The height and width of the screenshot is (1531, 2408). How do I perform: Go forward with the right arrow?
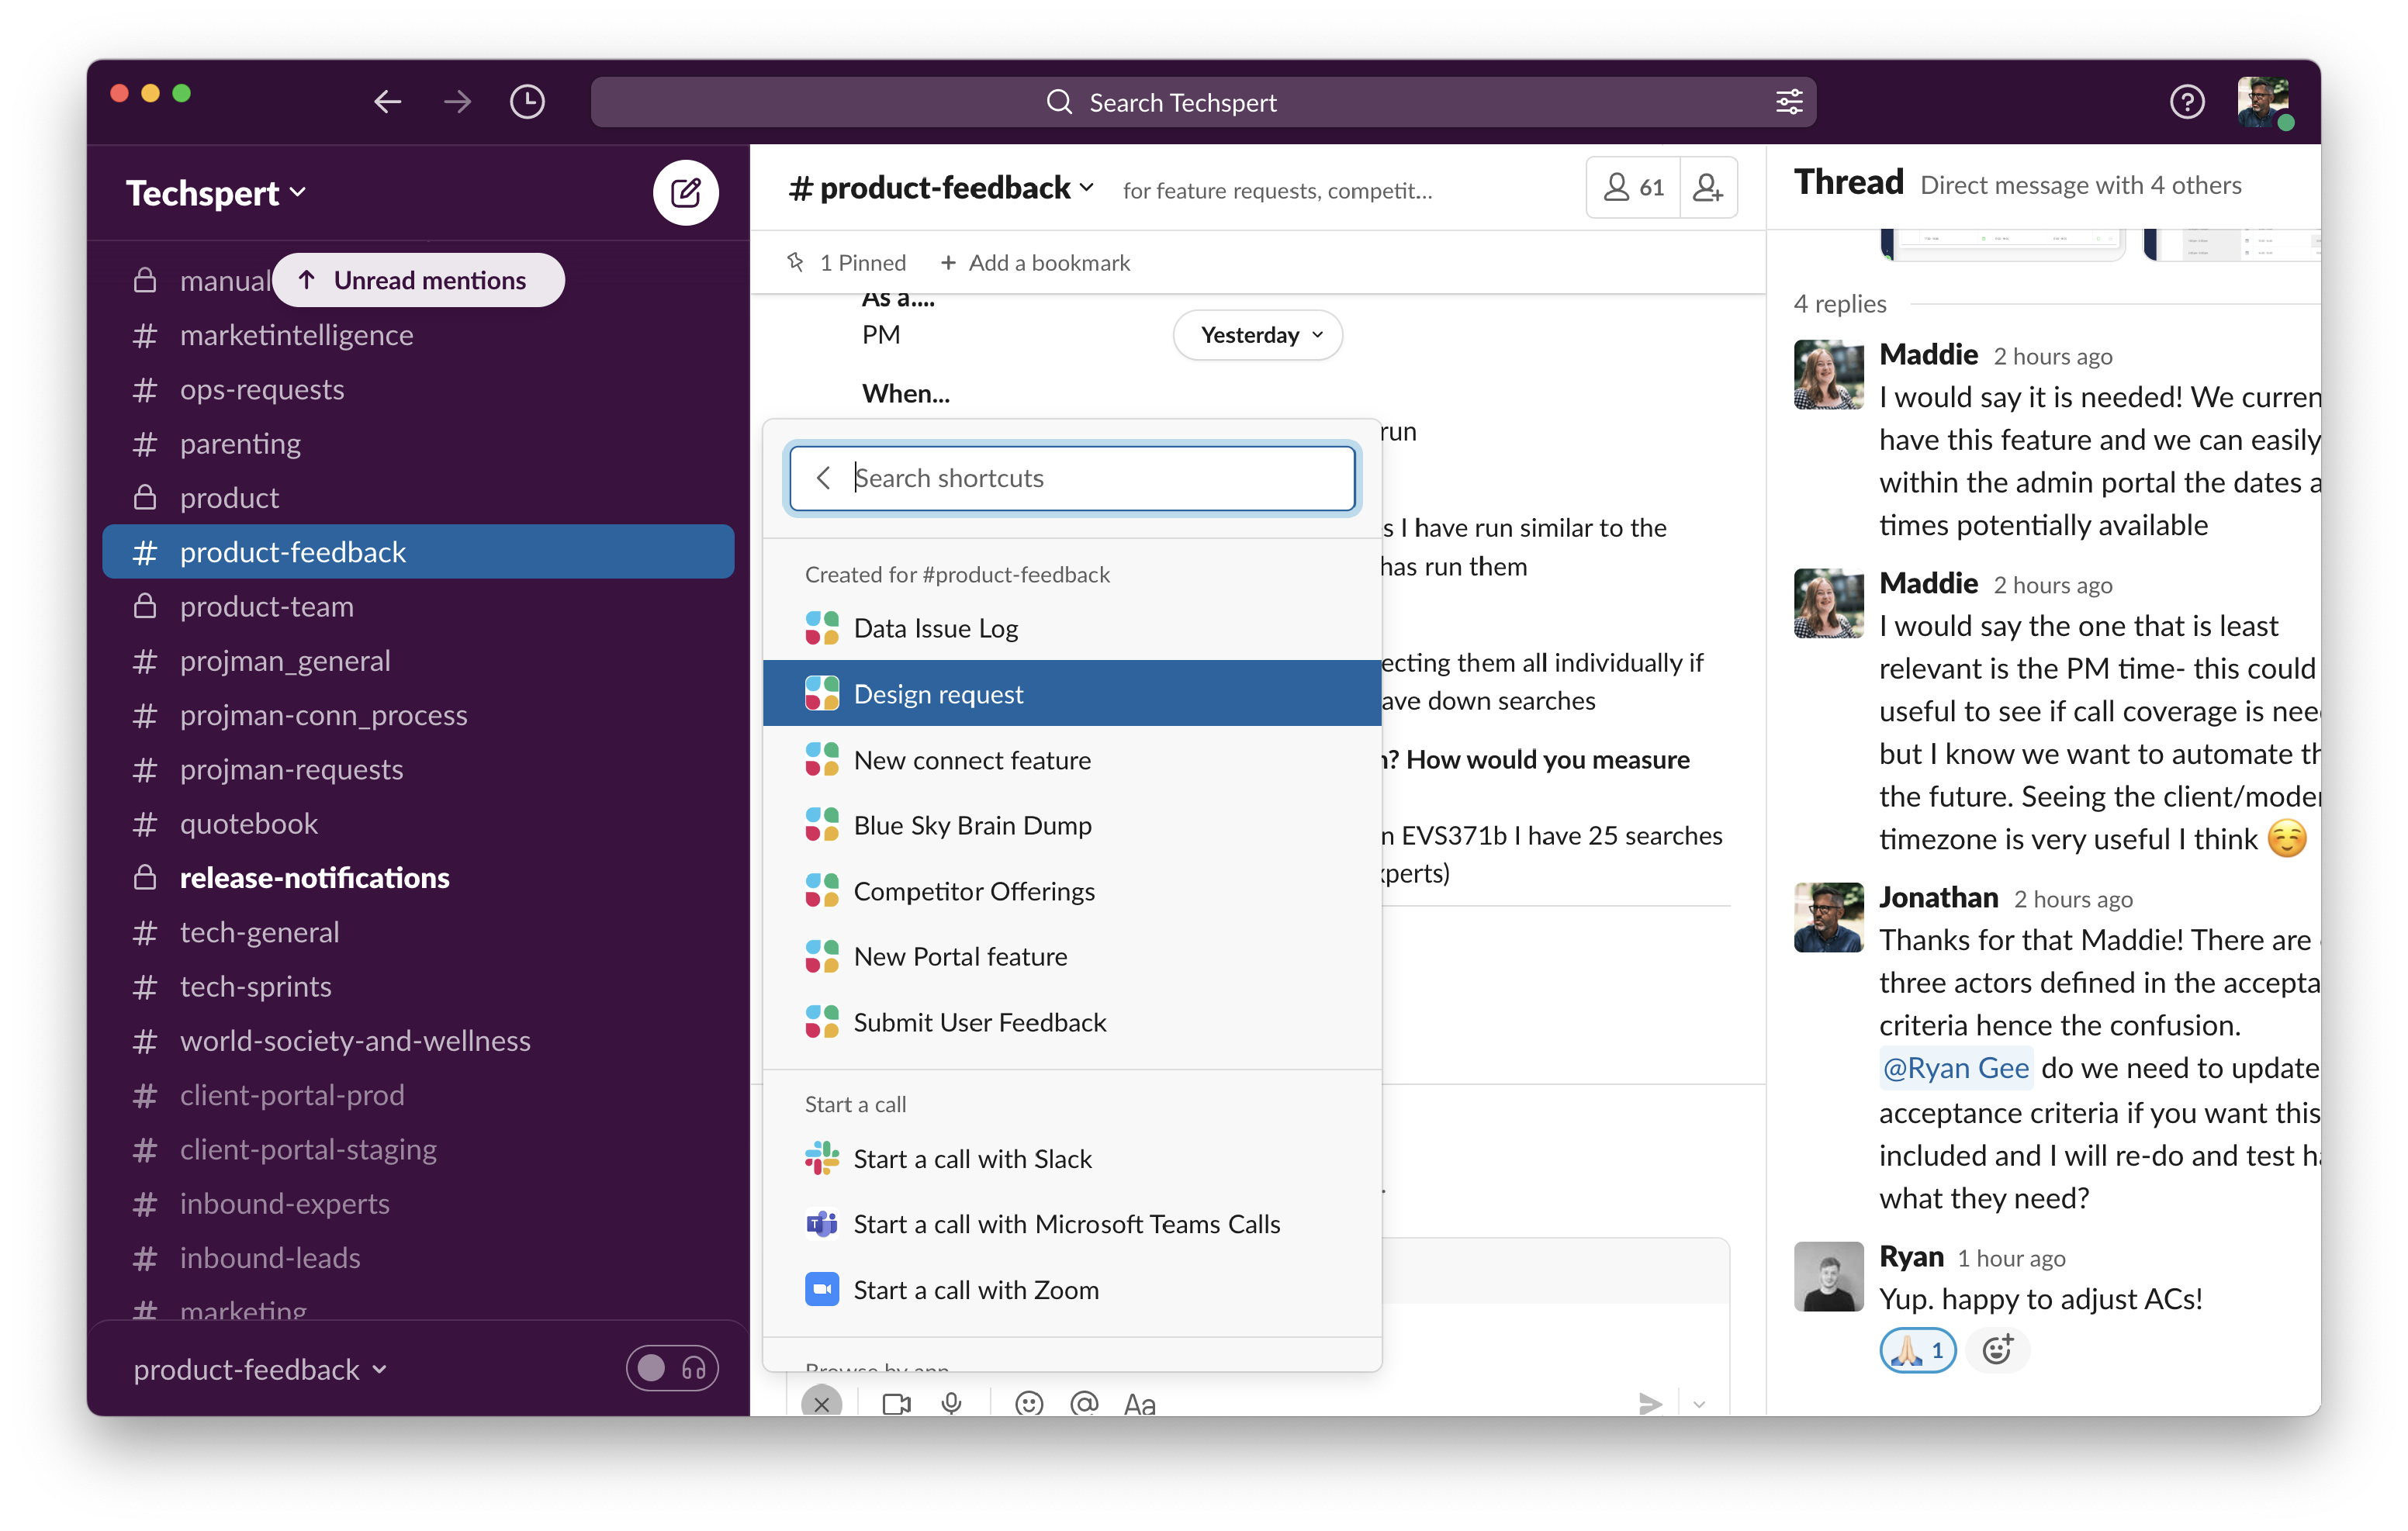[457, 102]
